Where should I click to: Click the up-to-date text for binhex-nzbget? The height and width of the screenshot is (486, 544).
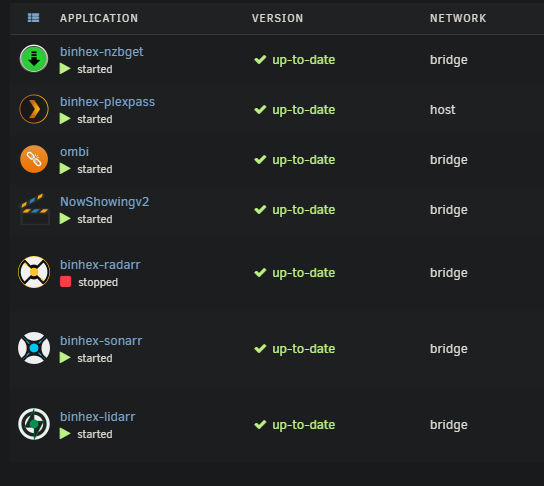[x=304, y=60]
